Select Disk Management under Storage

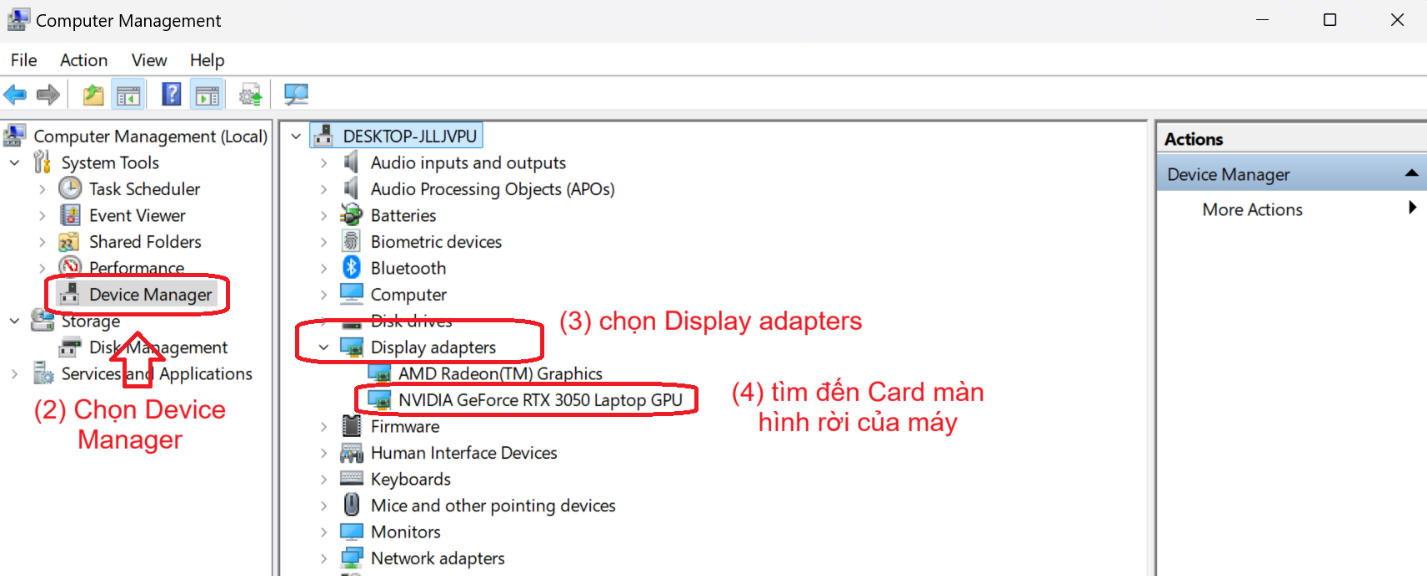pos(158,347)
